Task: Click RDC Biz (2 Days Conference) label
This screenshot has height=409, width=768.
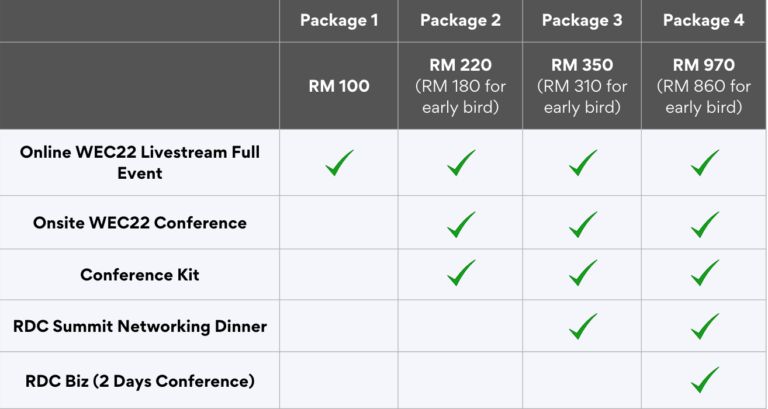Action: (140, 381)
